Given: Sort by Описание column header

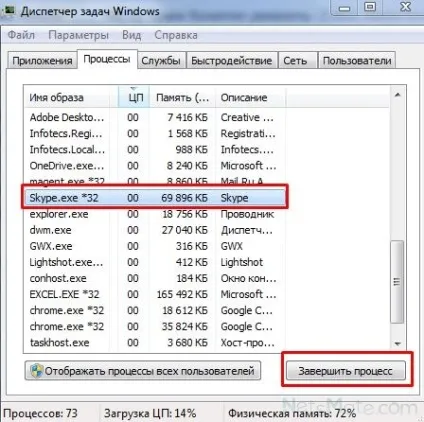Looking at the screenshot, I should click(251, 97).
